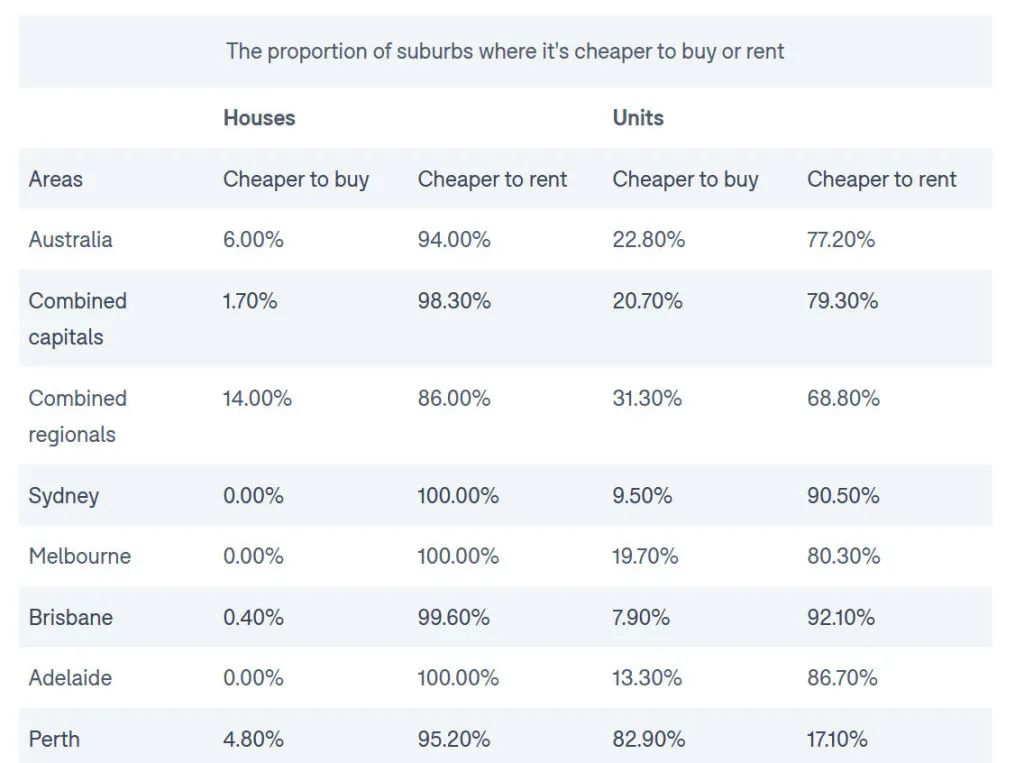Select the Brisbane row label
Screen dimensions: 1024x763
pyautogui.click(x=71, y=617)
